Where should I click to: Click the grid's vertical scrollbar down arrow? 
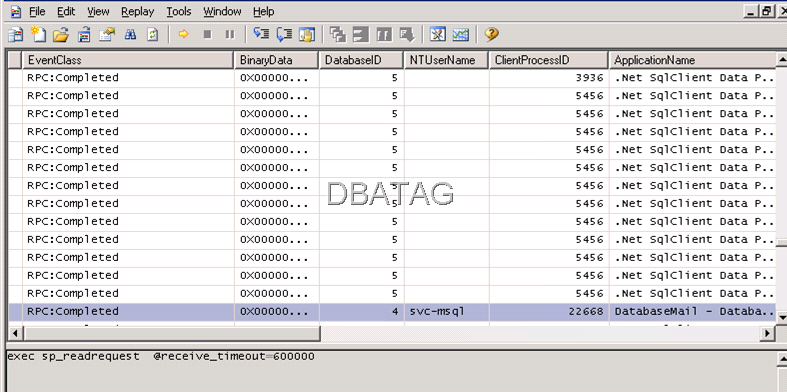[x=781, y=317]
